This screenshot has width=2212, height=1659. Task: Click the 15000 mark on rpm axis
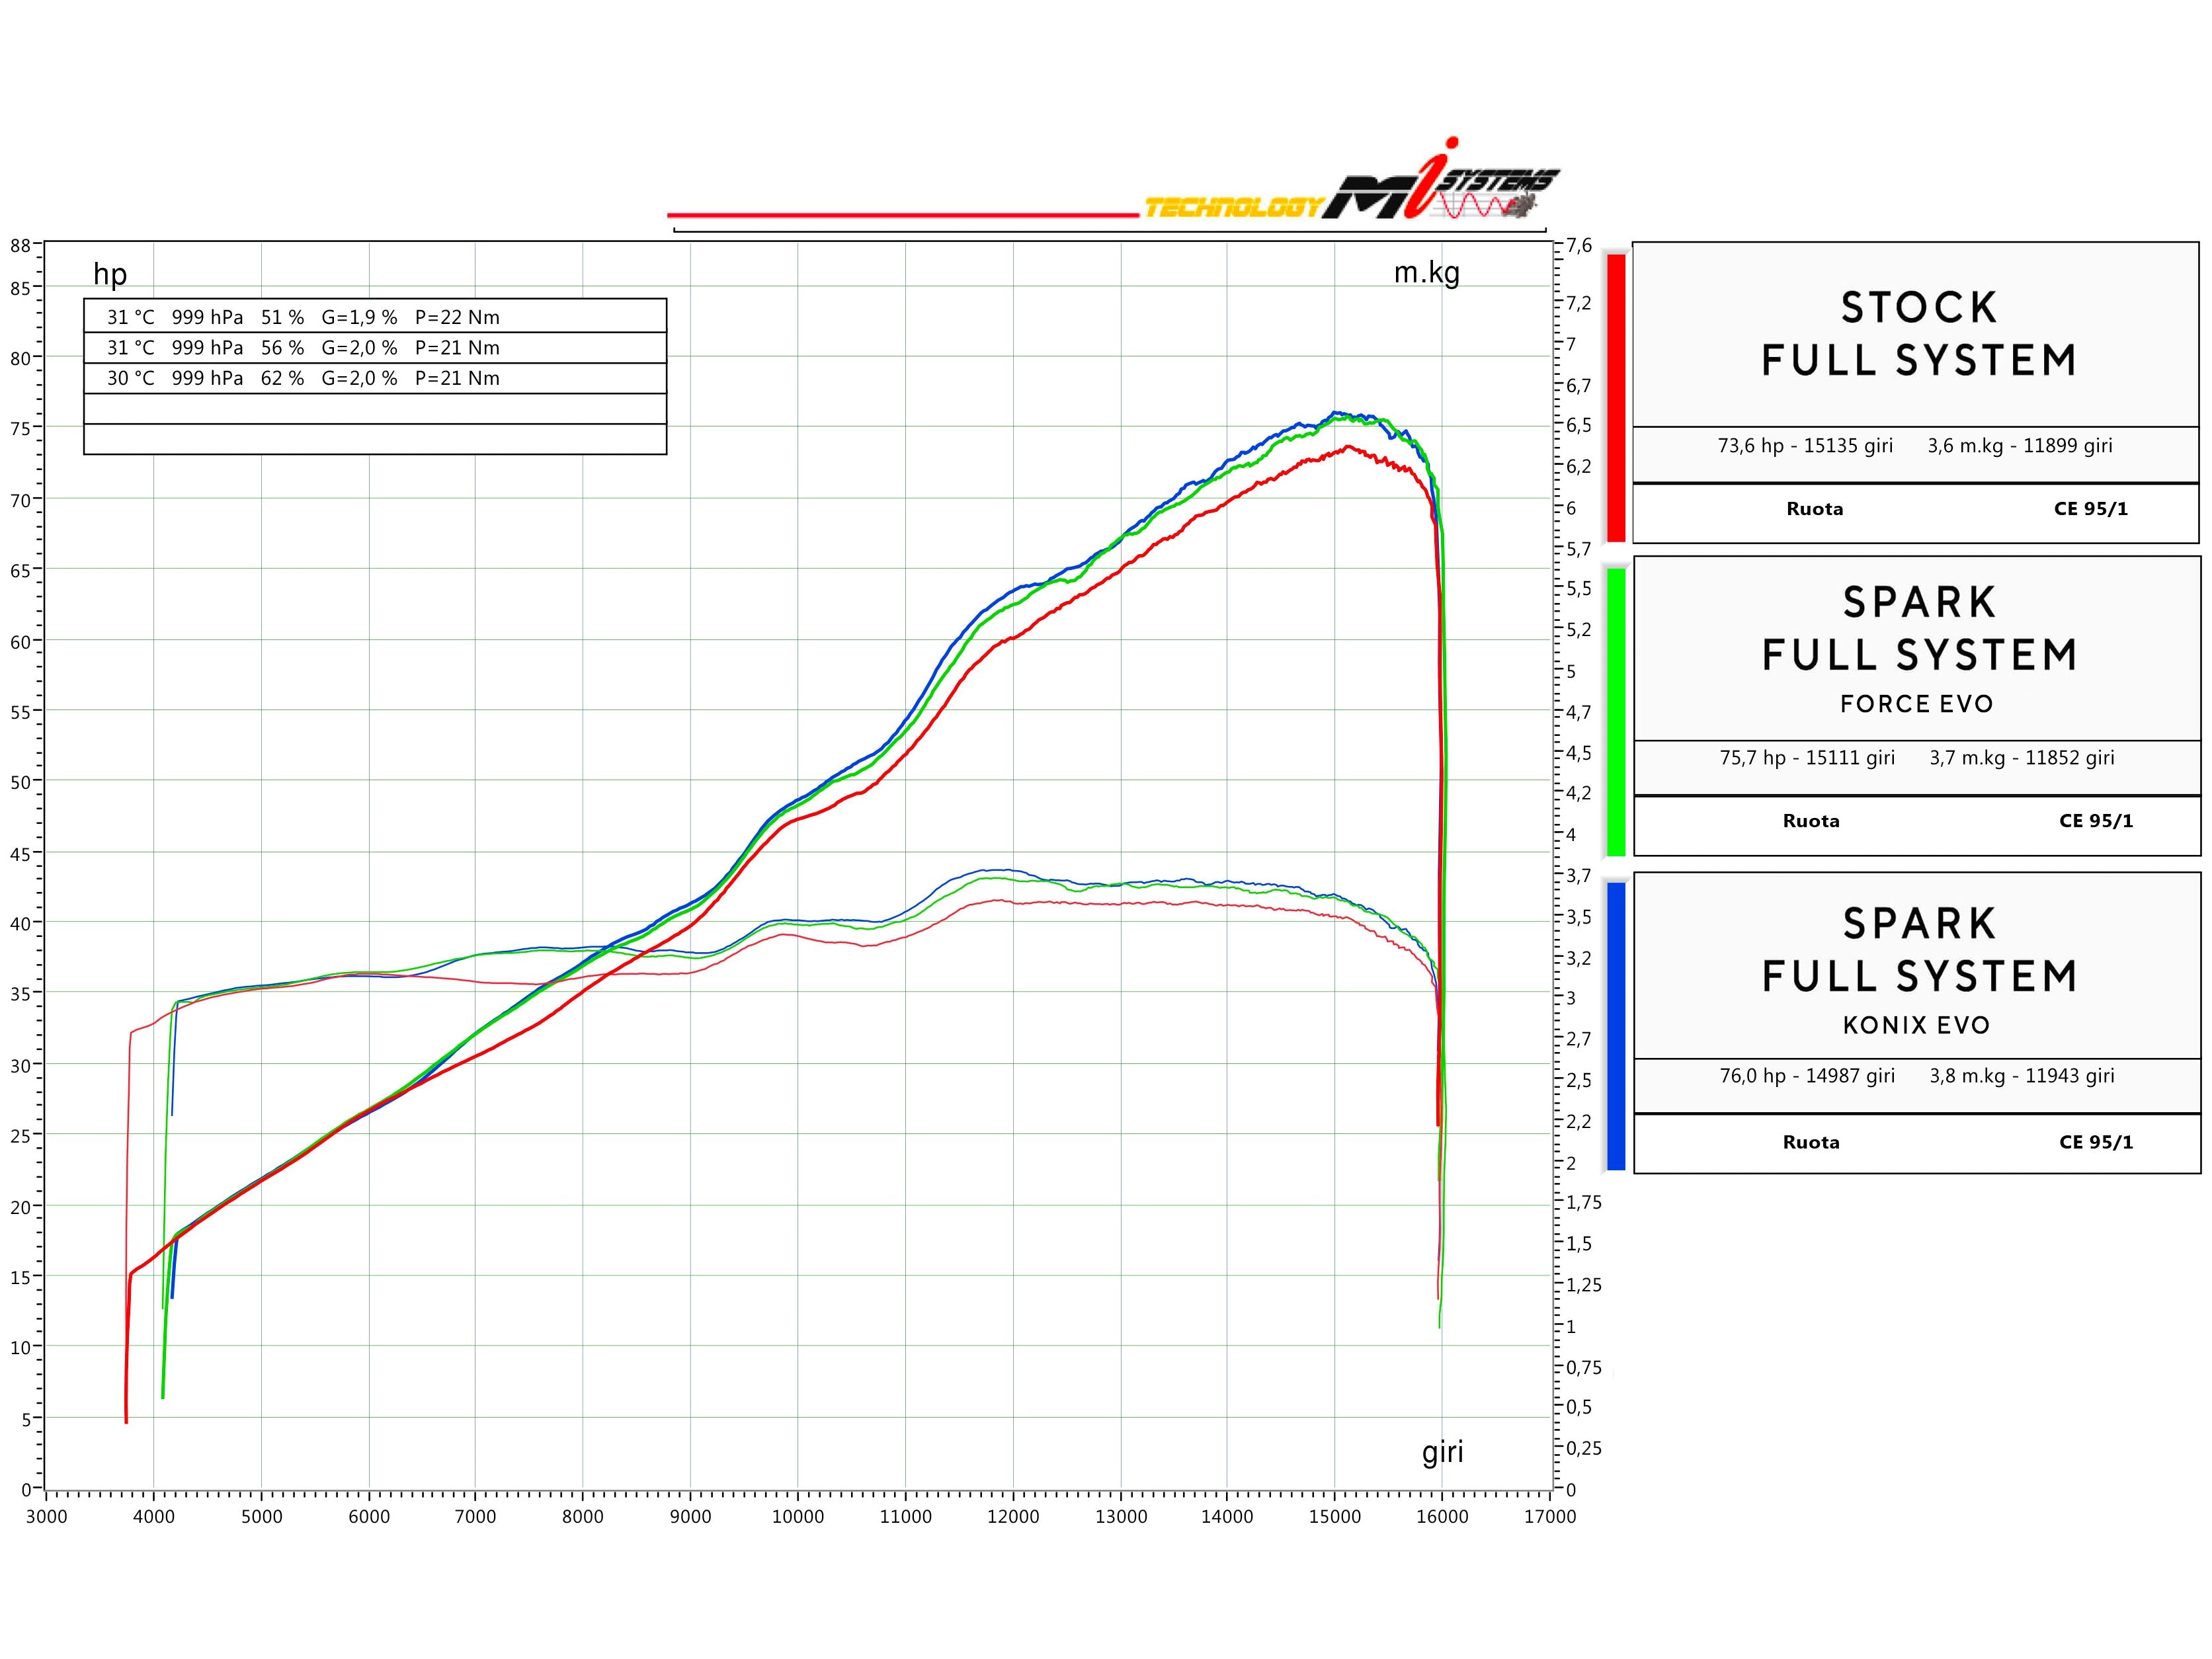pos(1334,1516)
